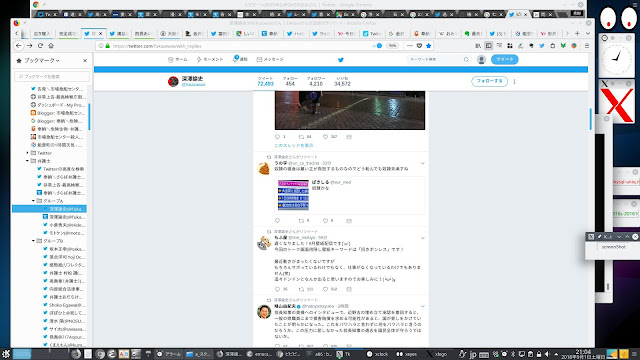
Task: Reply to the tweet below the street photo
Action: 278,137
